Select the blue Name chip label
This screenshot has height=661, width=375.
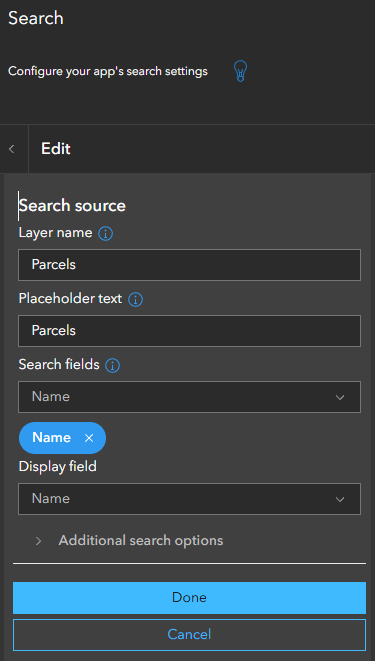[x=51, y=437]
